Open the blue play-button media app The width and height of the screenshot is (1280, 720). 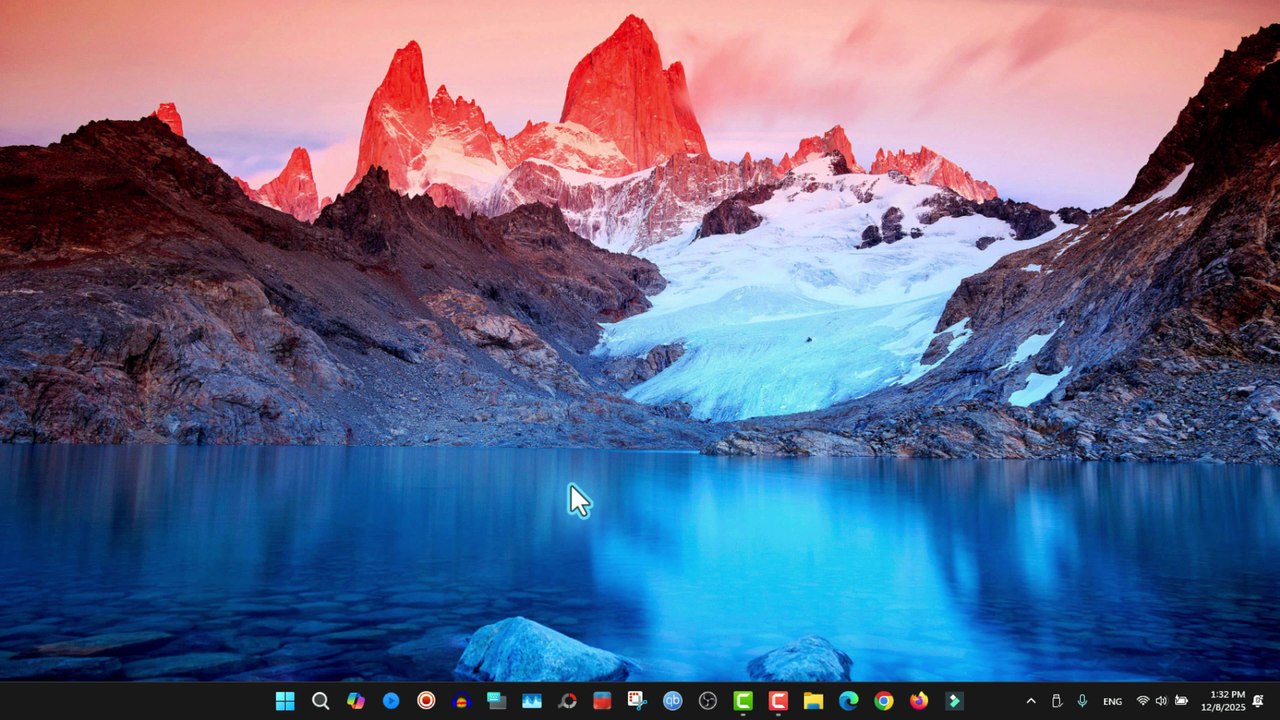point(391,701)
